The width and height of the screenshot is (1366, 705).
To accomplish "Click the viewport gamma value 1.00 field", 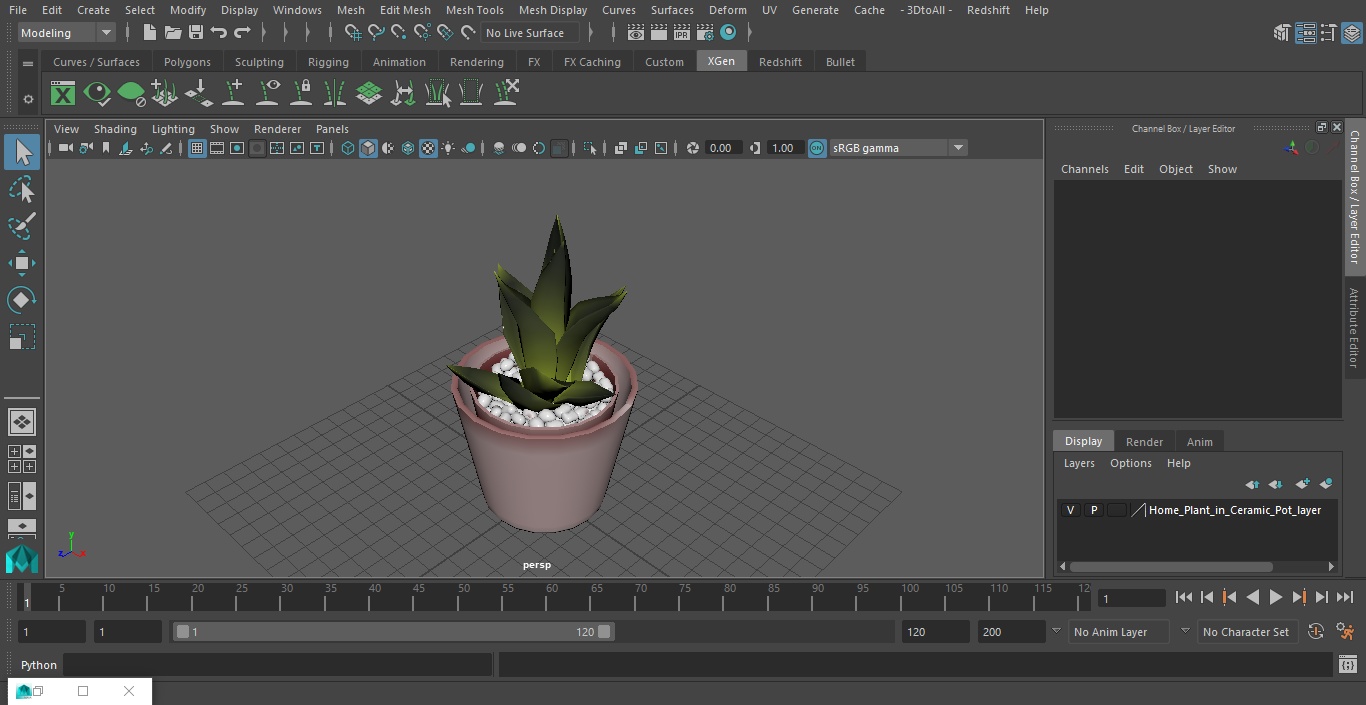I will coord(783,148).
